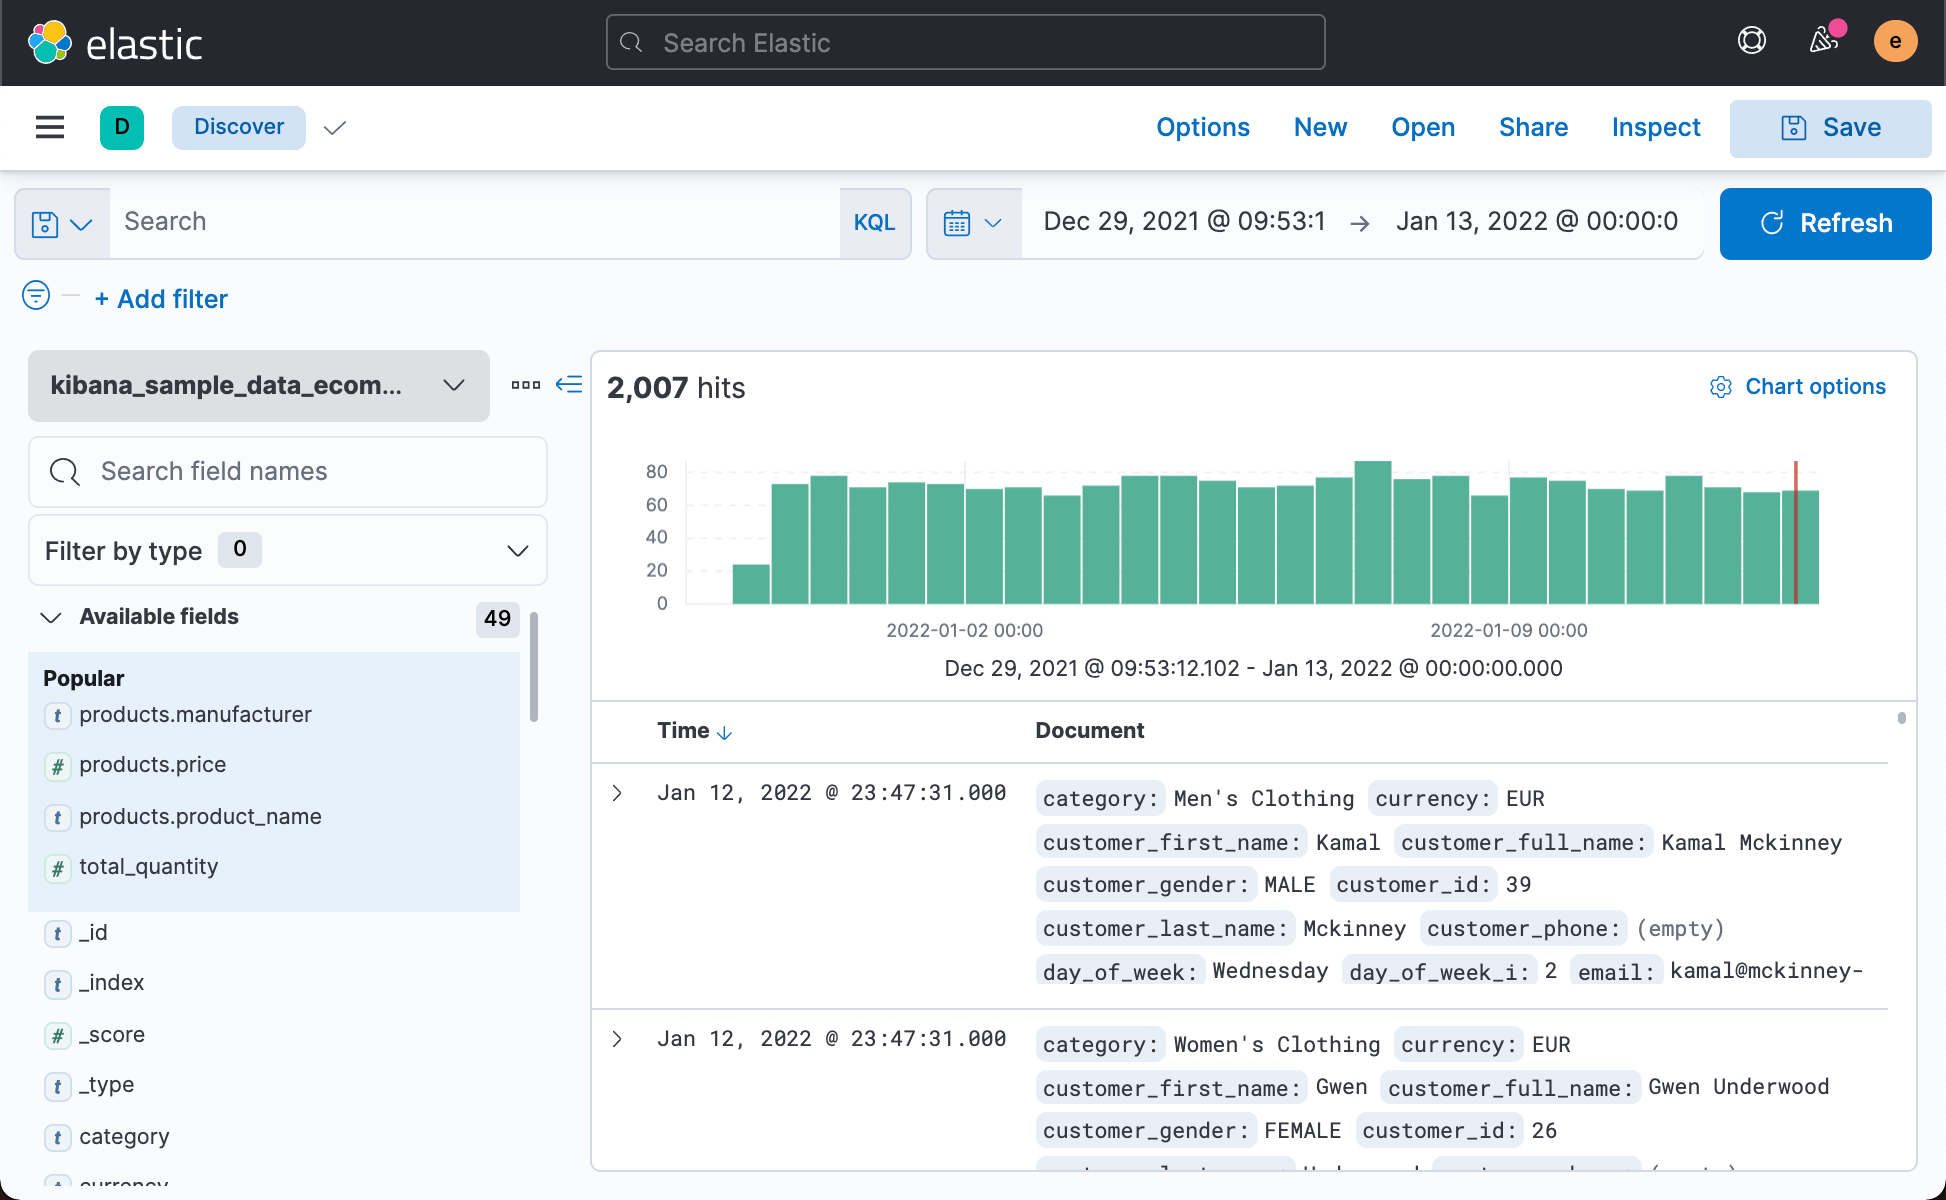
Task: Open the help icon in the top bar
Action: pos(1751,41)
